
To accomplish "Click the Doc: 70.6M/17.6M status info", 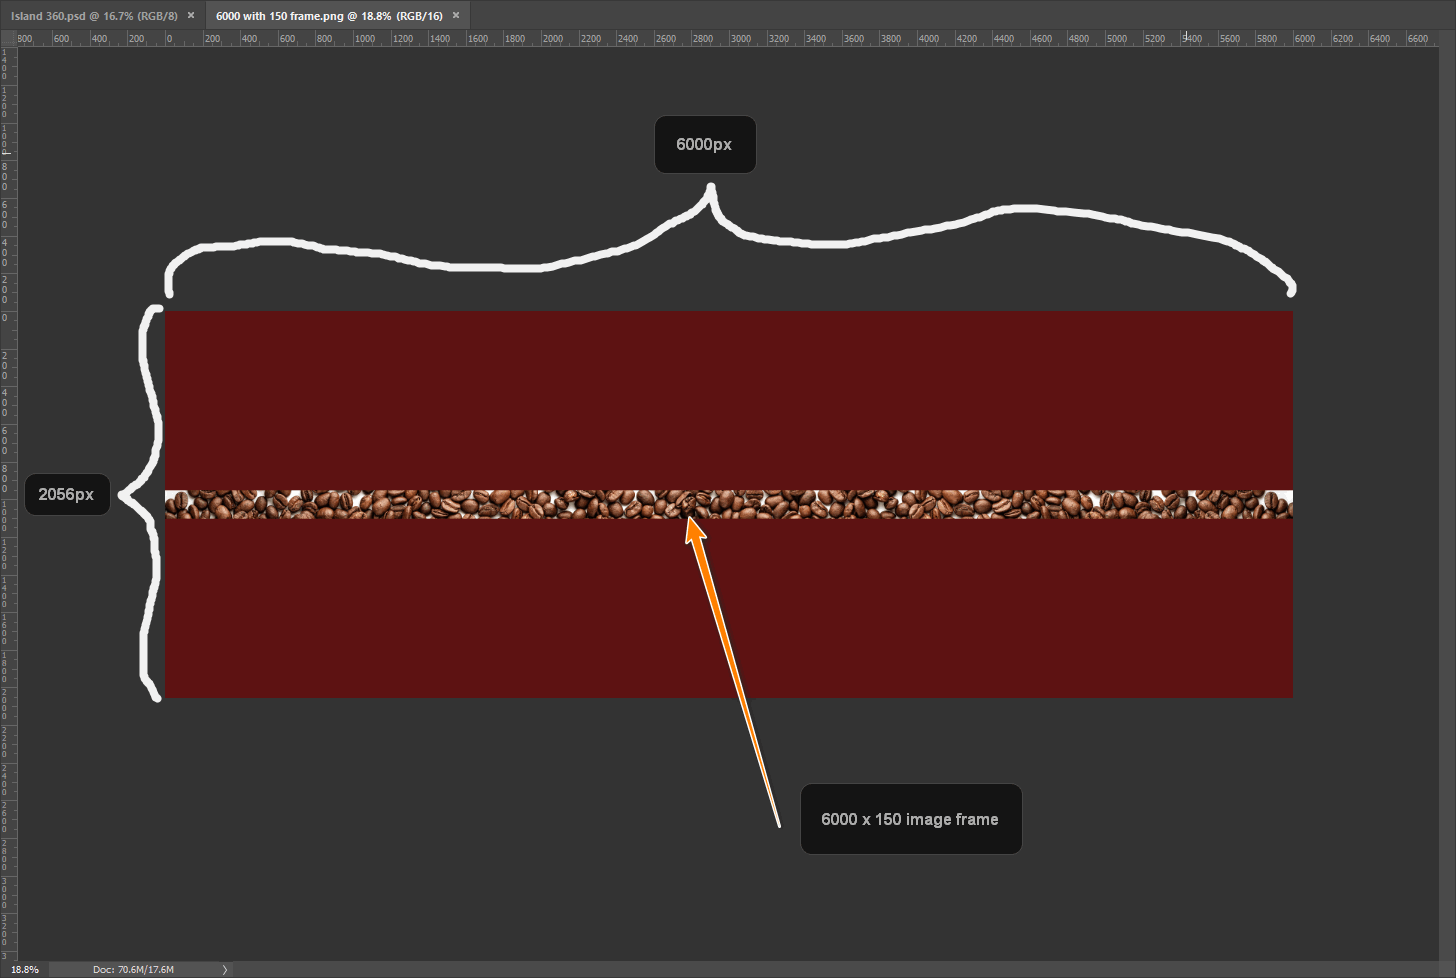I will 133,969.
